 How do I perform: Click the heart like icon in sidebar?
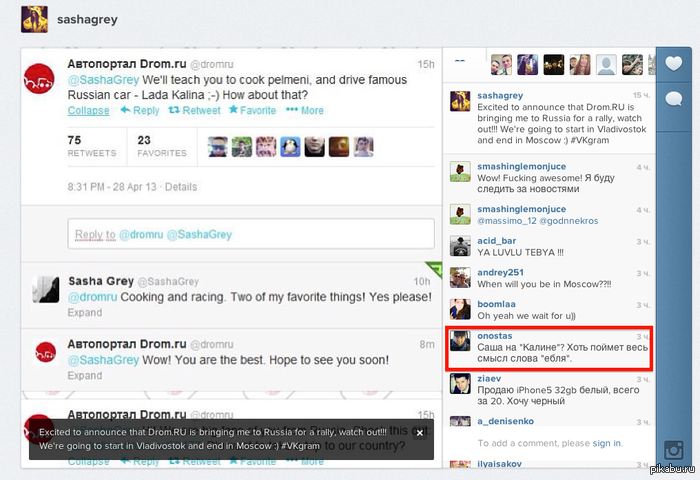673,64
